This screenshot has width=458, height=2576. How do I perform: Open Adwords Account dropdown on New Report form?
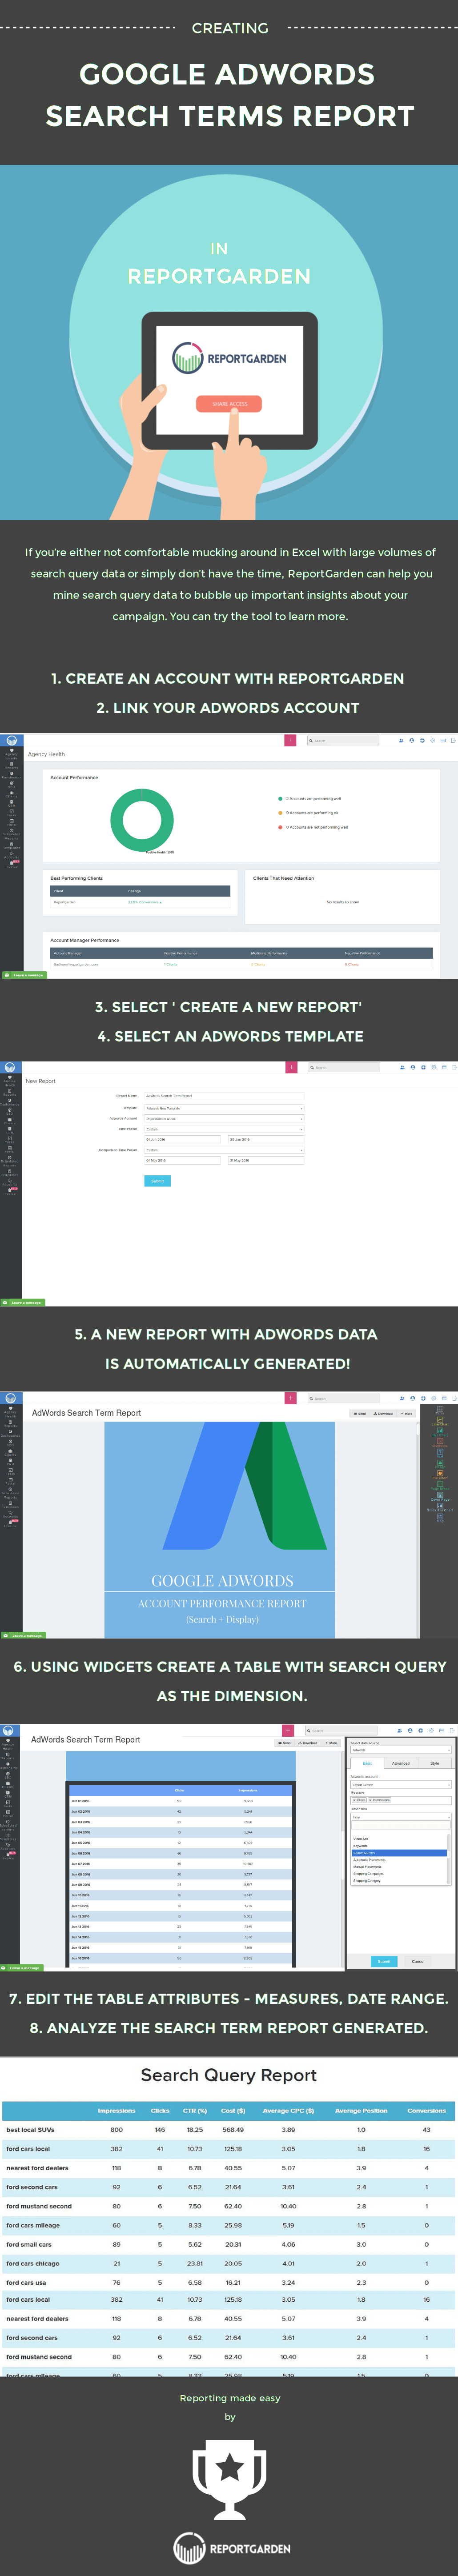coord(224,1119)
